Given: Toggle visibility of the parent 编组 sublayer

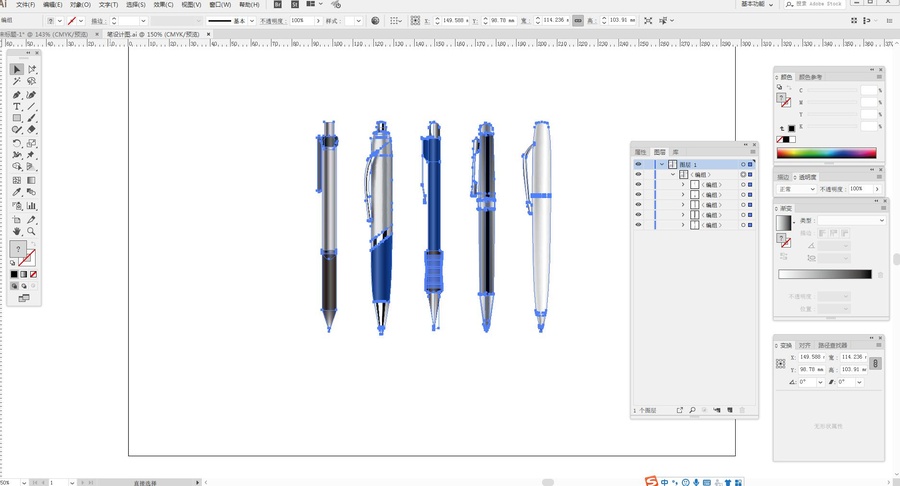Looking at the screenshot, I should point(638,174).
